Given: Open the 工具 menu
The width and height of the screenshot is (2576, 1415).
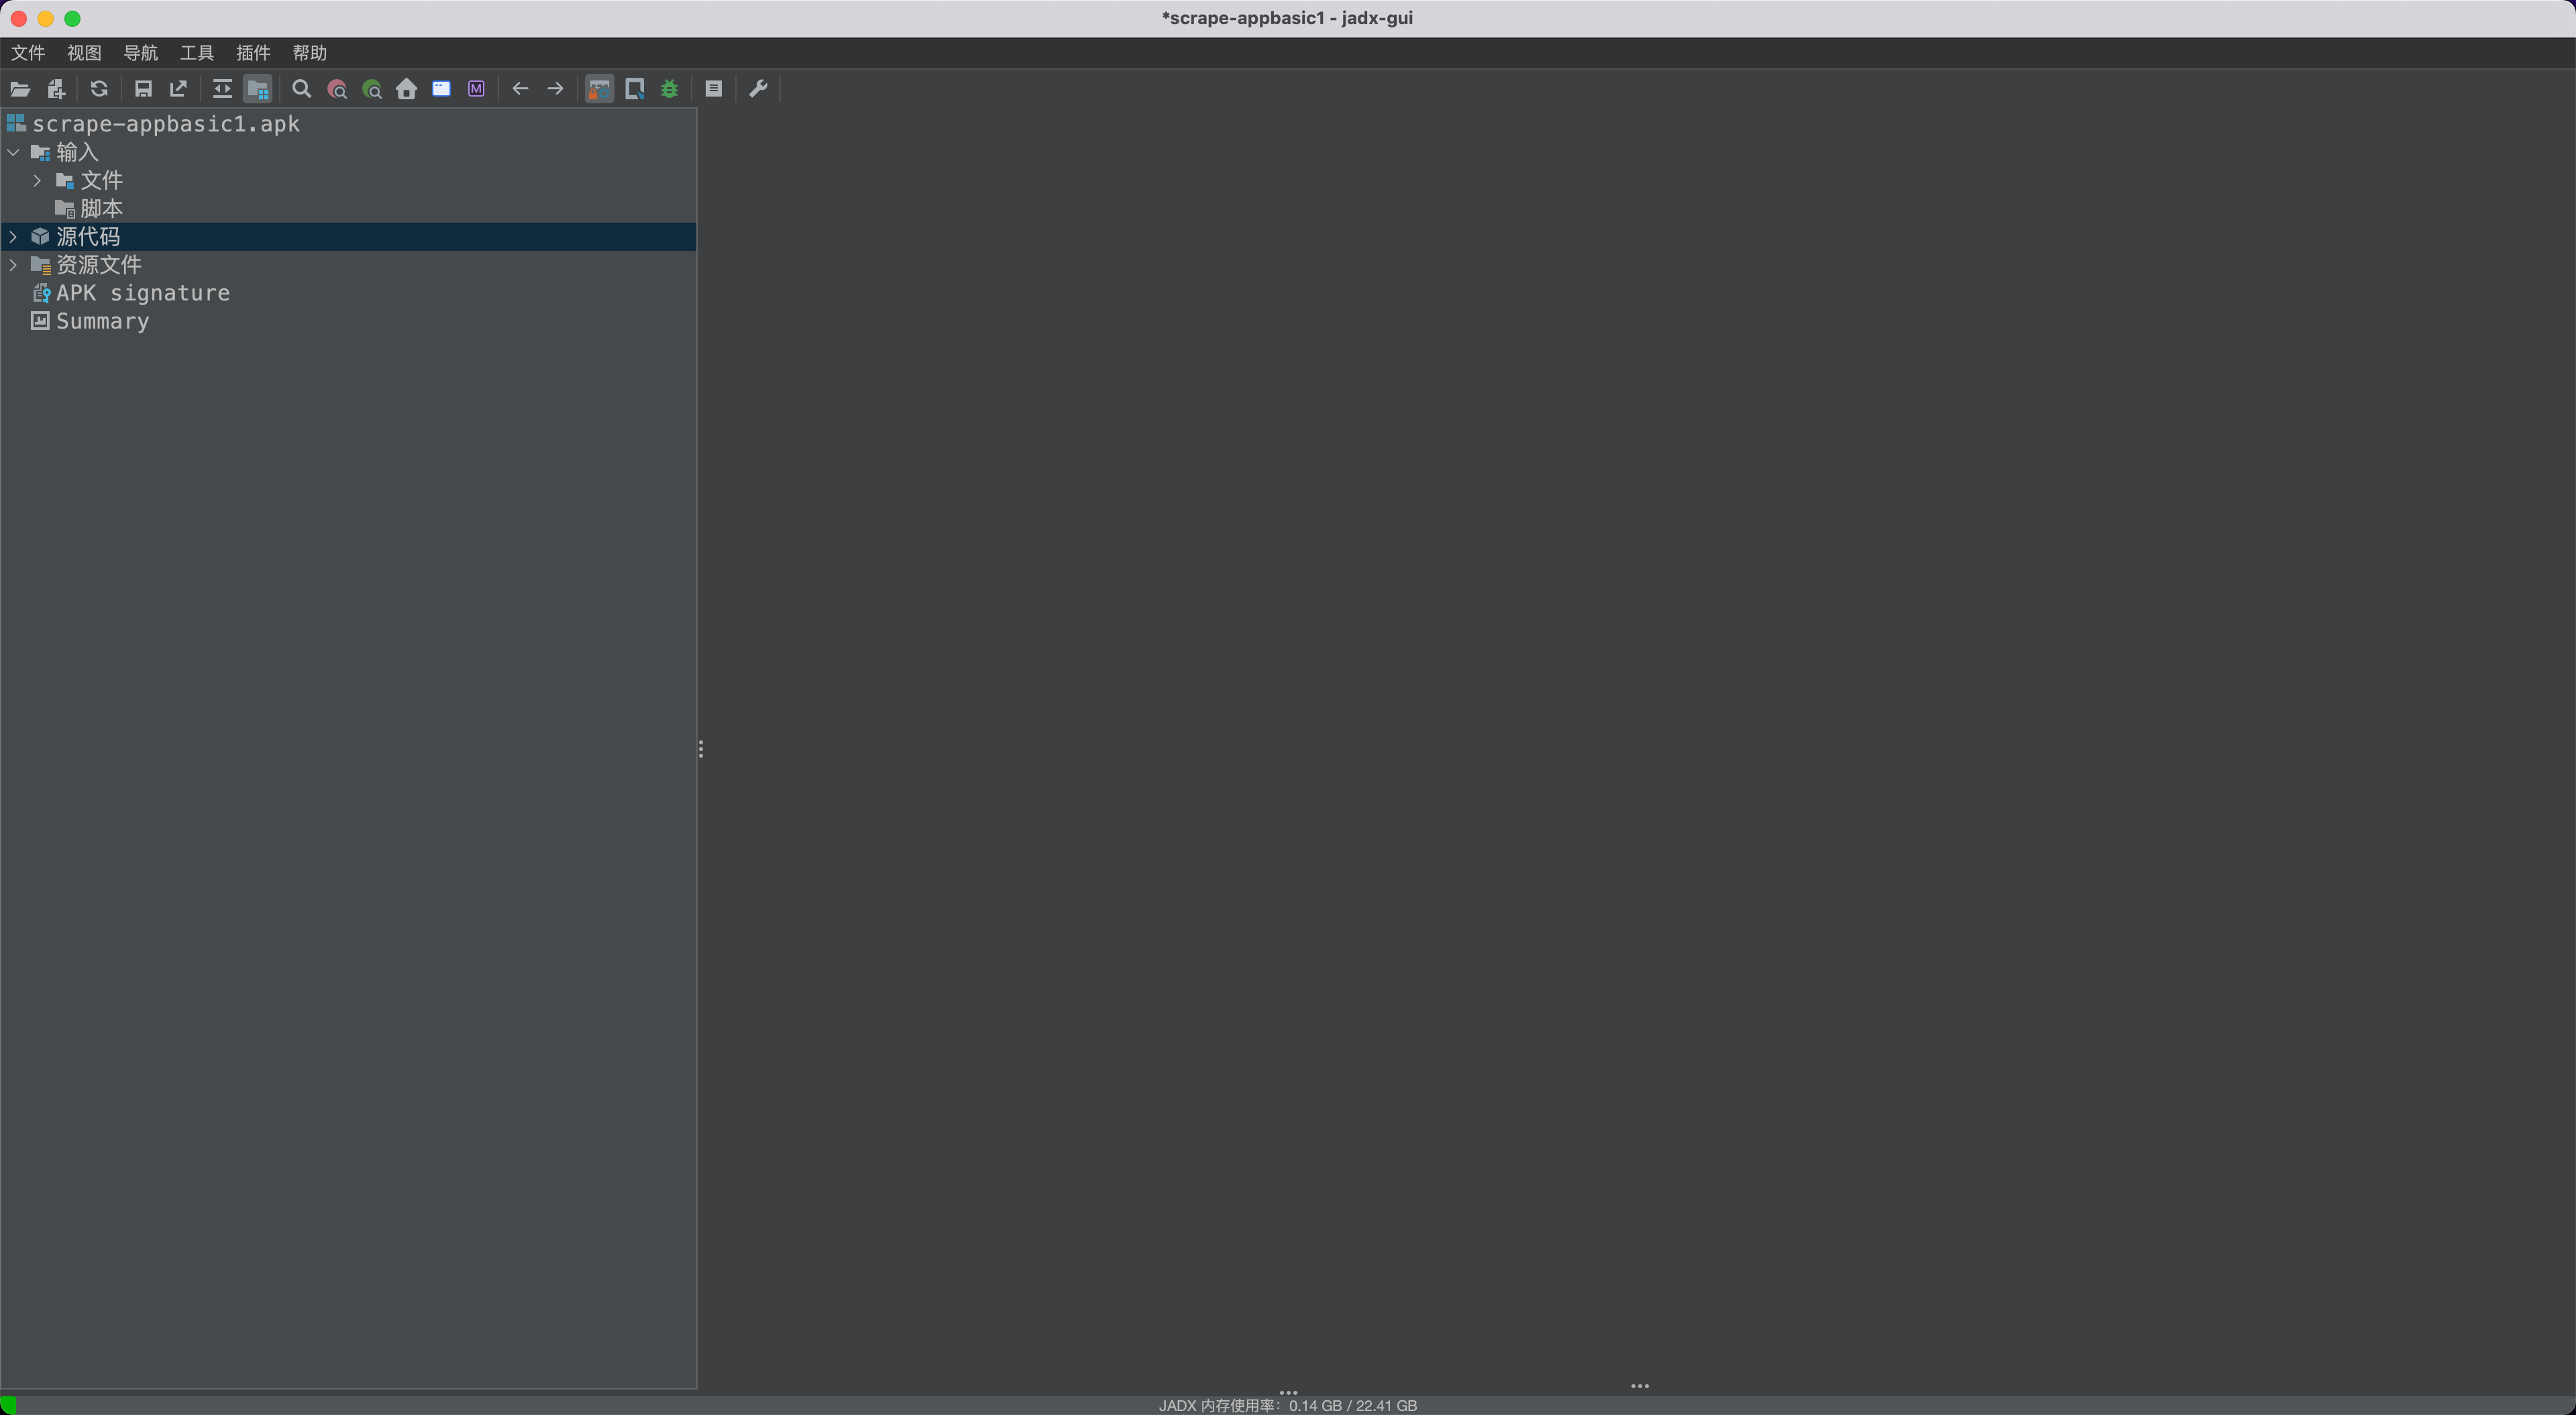Looking at the screenshot, I should (196, 53).
